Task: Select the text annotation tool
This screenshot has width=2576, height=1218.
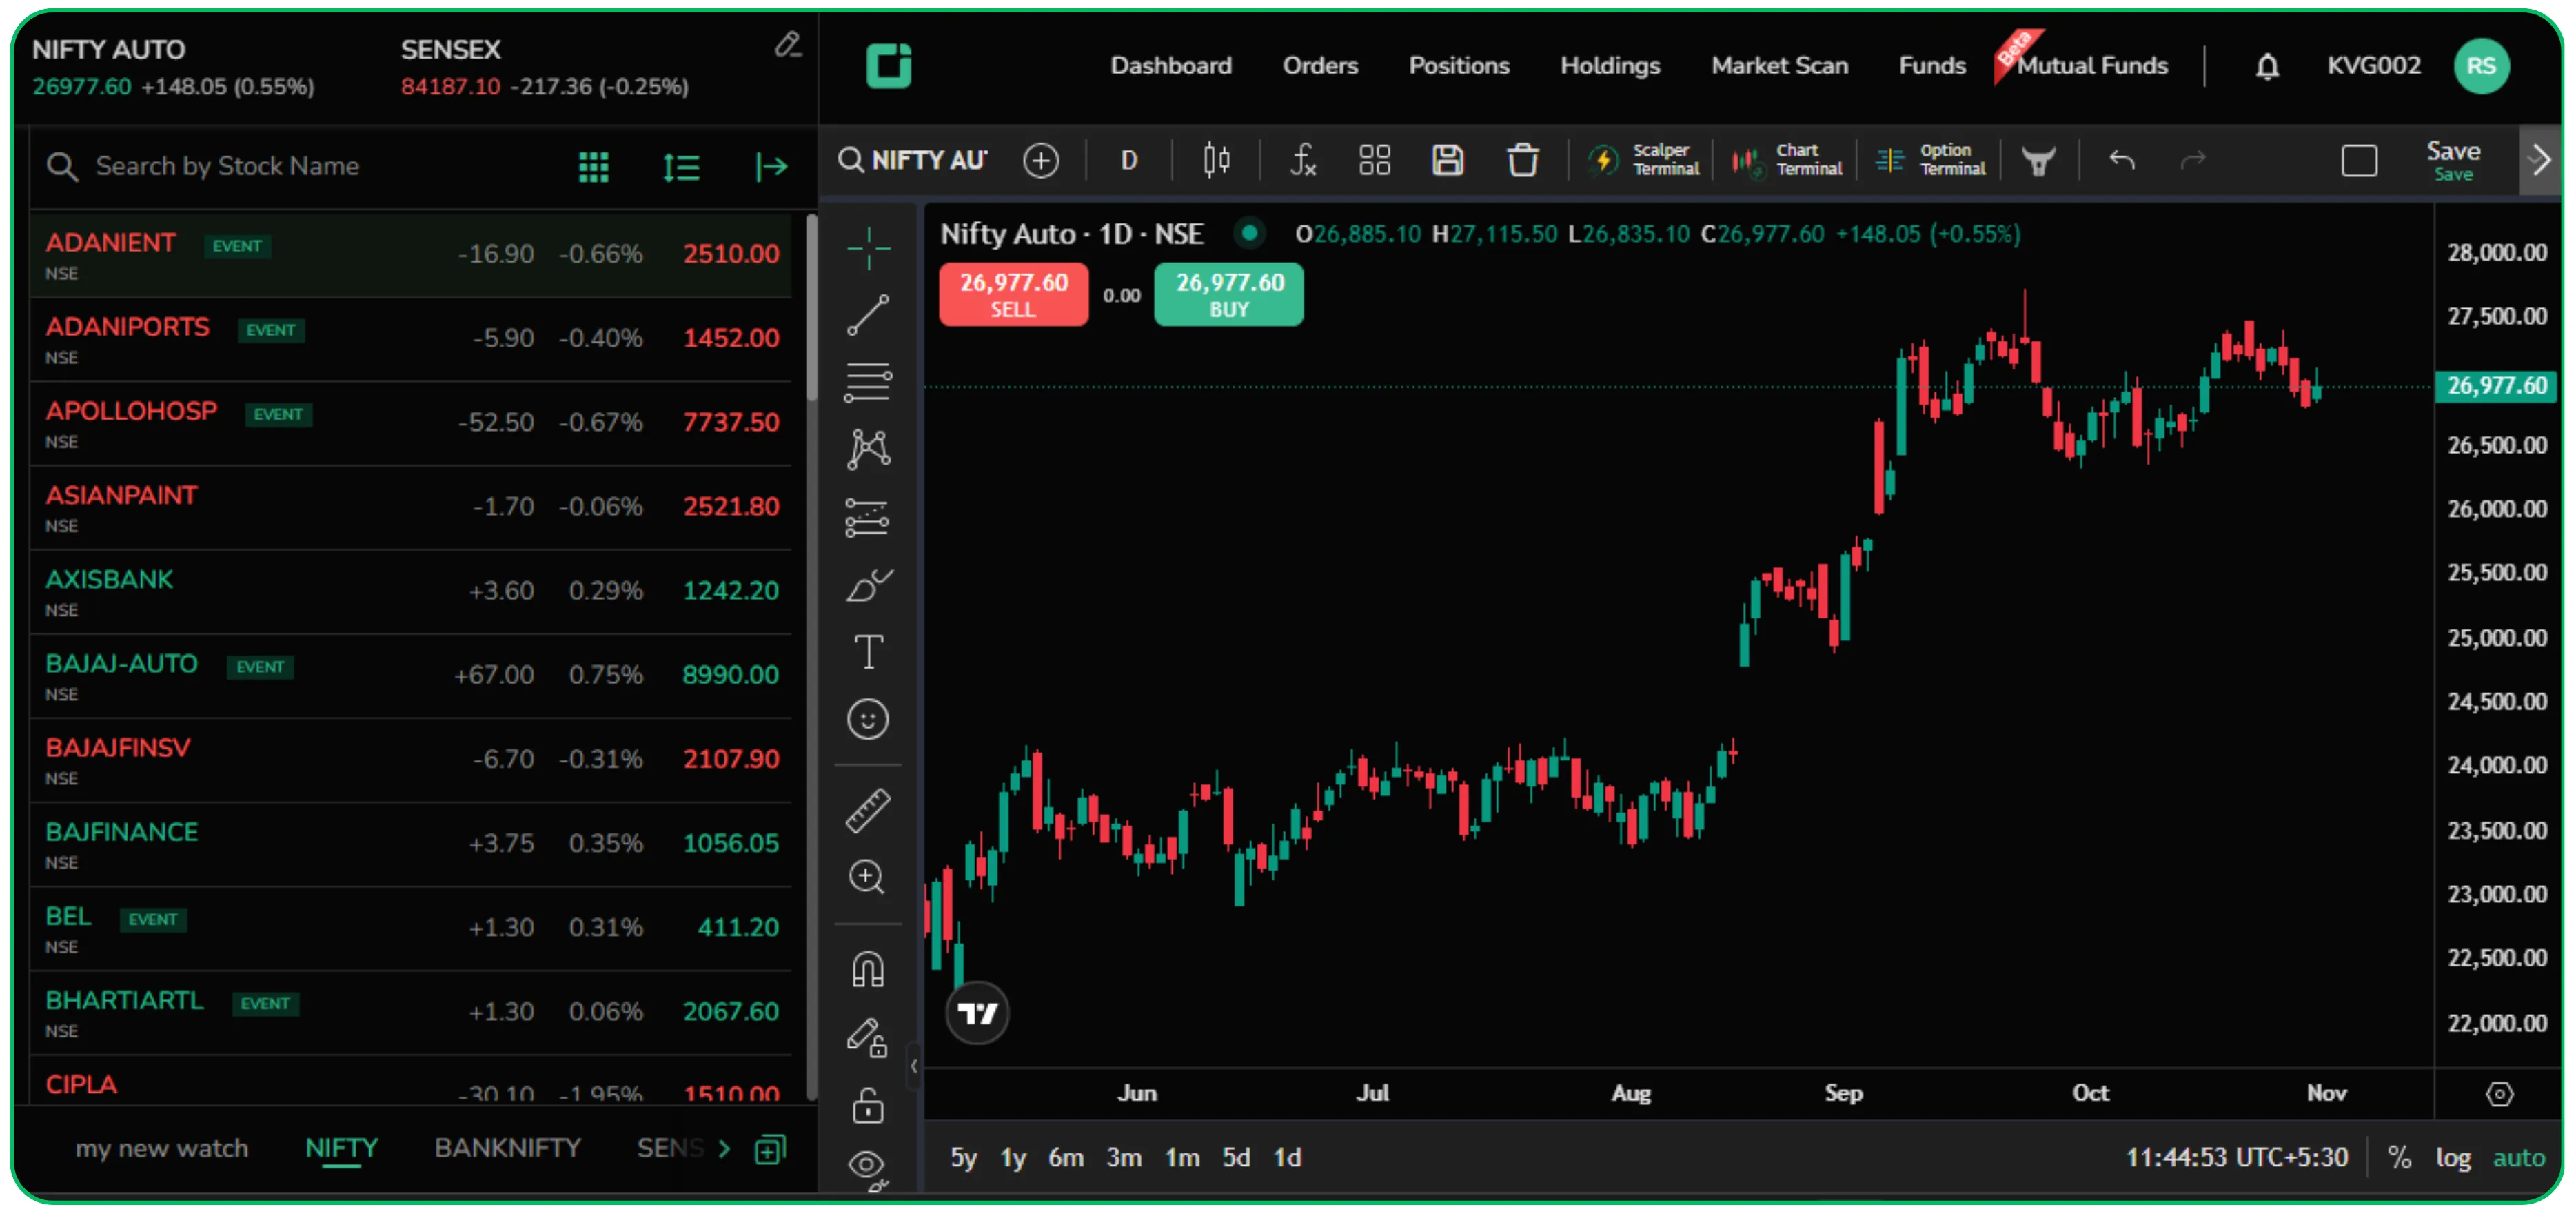Action: click(x=868, y=651)
